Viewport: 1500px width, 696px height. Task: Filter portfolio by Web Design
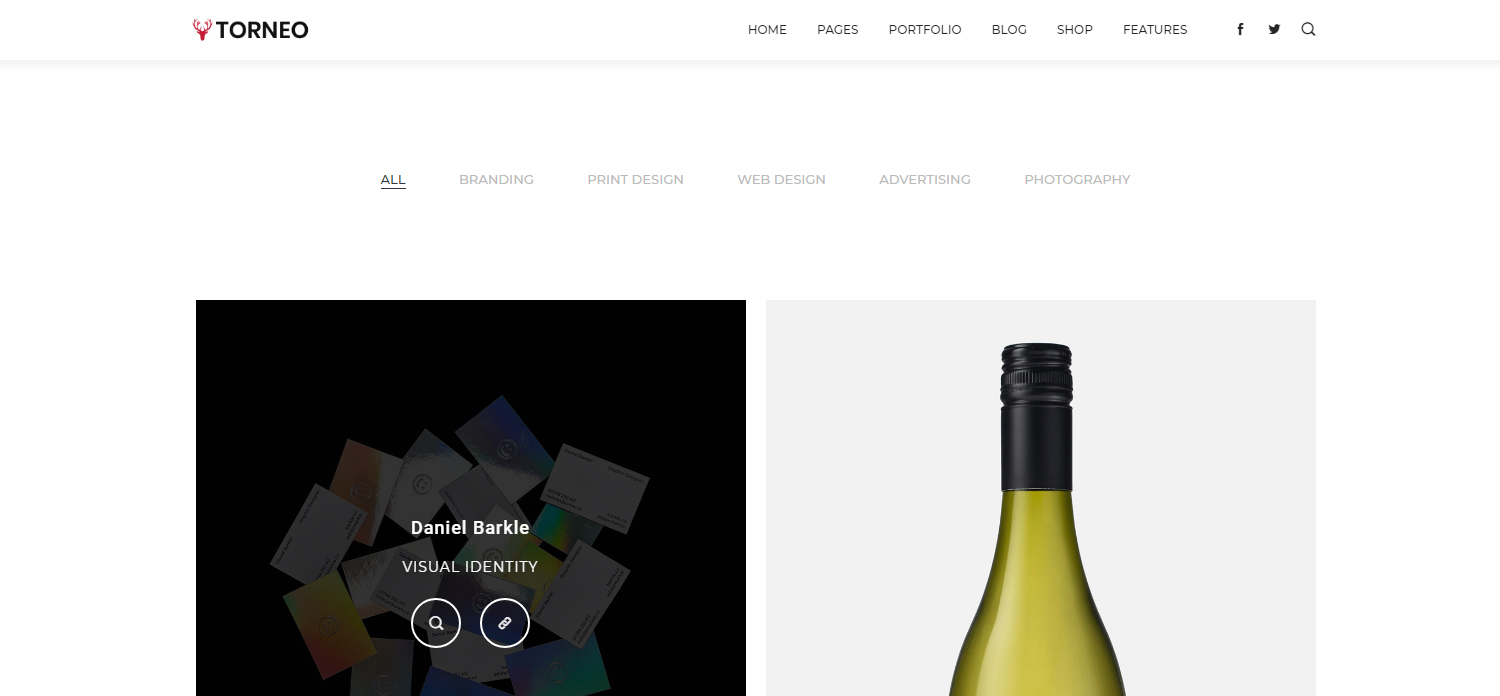(x=781, y=180)
